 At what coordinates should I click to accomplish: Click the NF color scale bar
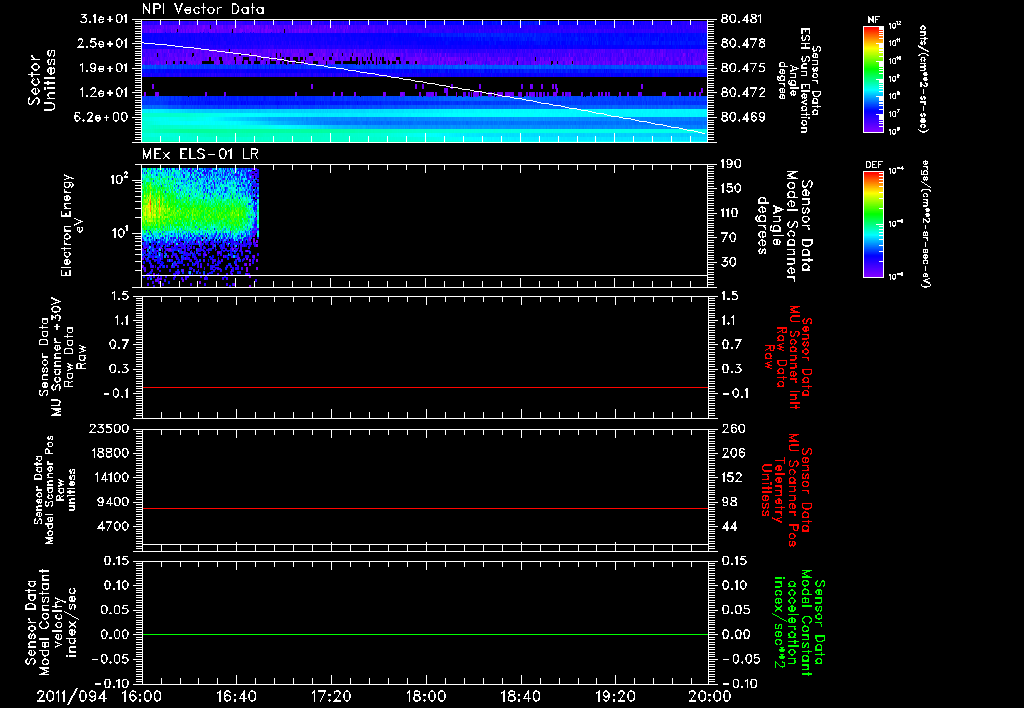tap(873, 78)
